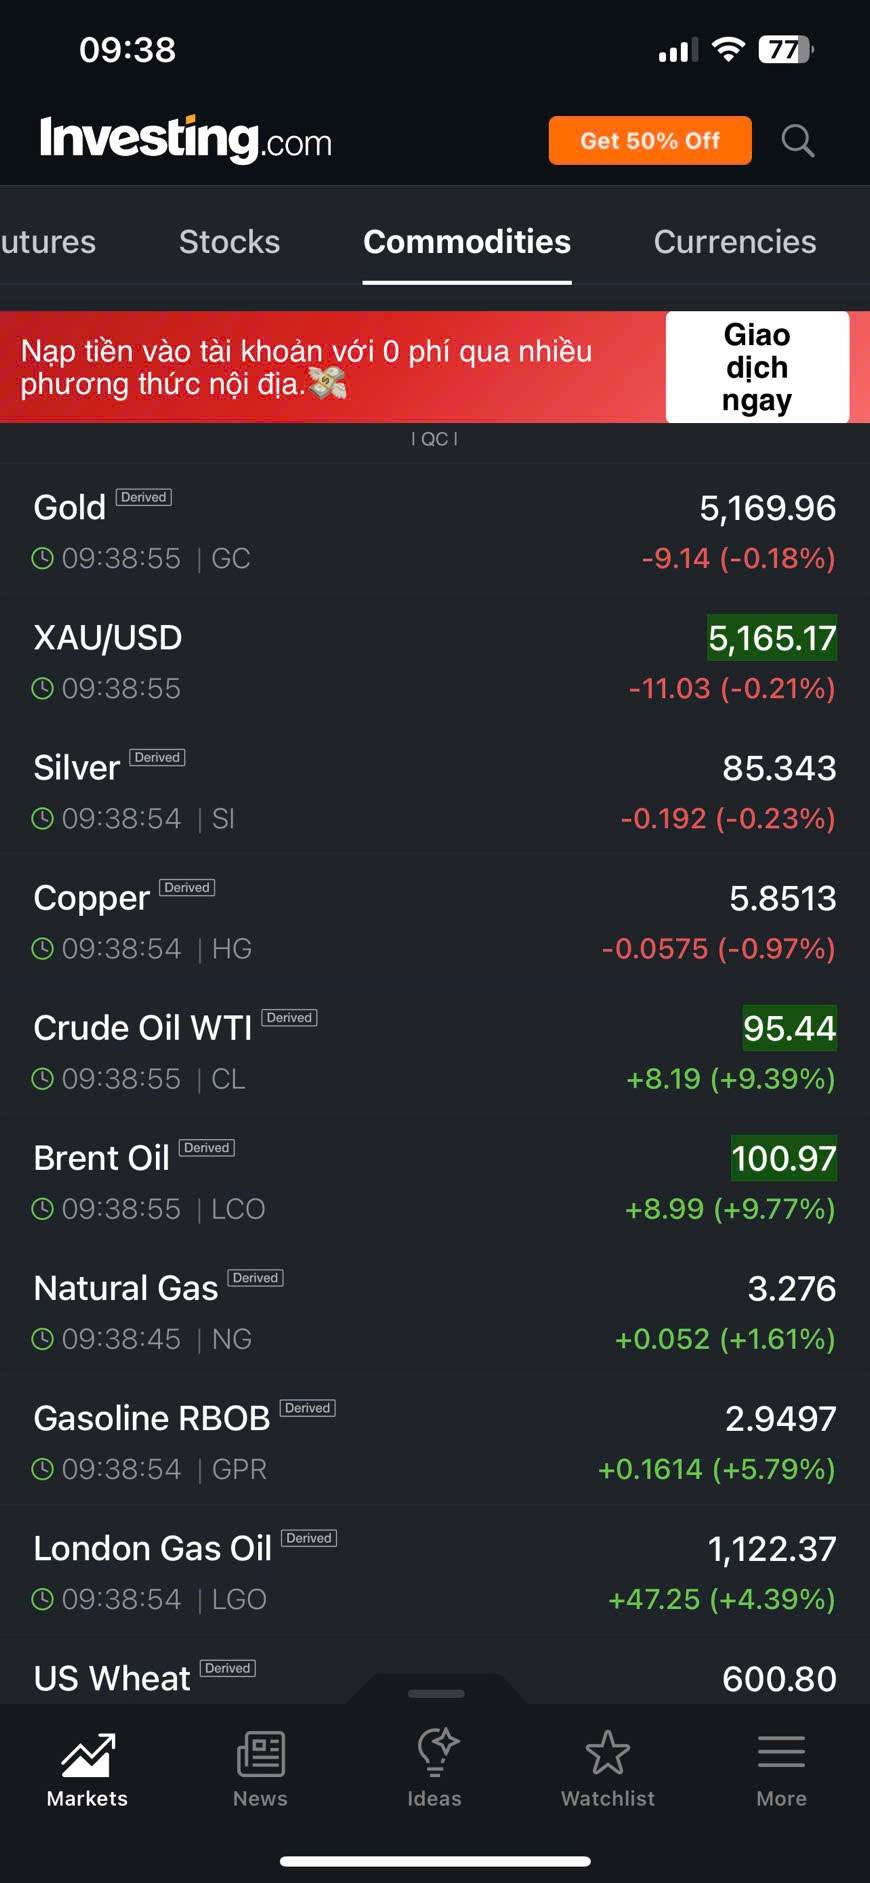870x1883 pixels.
Task: Open the News newspaper icon
Action: [x=260, y=1755]
